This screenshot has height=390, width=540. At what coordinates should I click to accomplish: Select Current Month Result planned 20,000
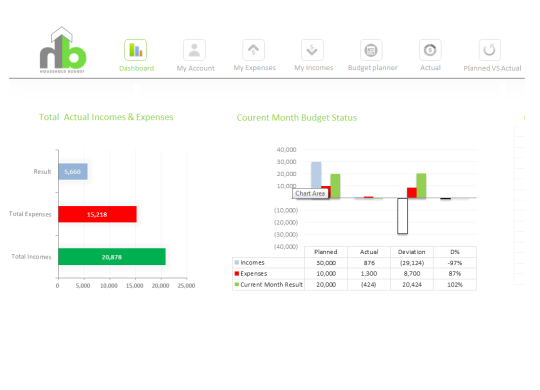click(326, 285)
